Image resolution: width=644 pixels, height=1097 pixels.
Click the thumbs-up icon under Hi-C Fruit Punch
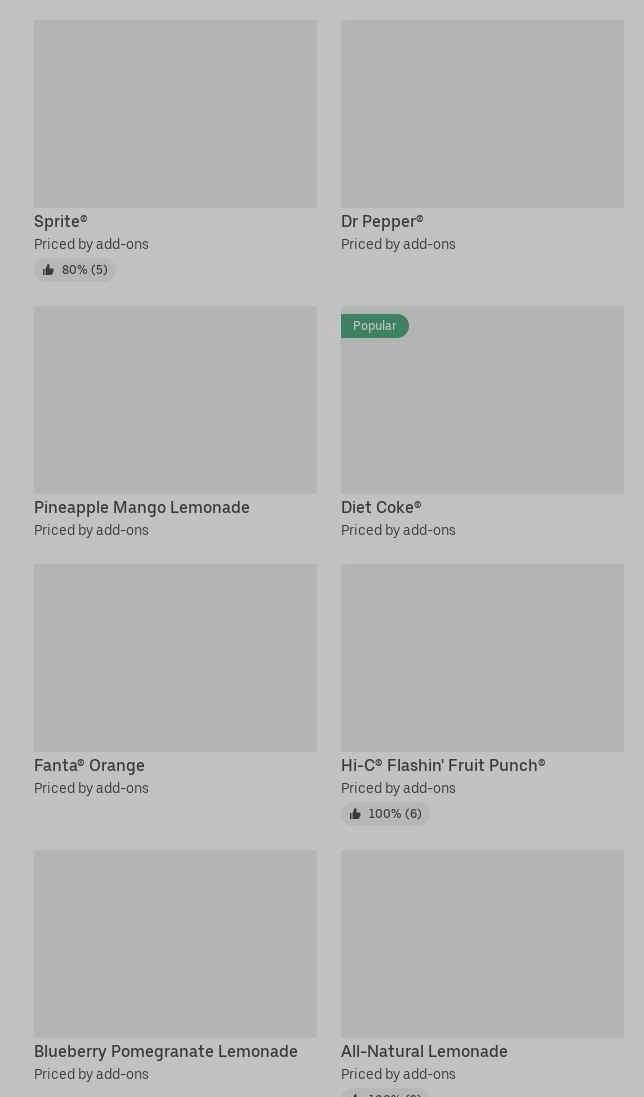tap(355, 814)
